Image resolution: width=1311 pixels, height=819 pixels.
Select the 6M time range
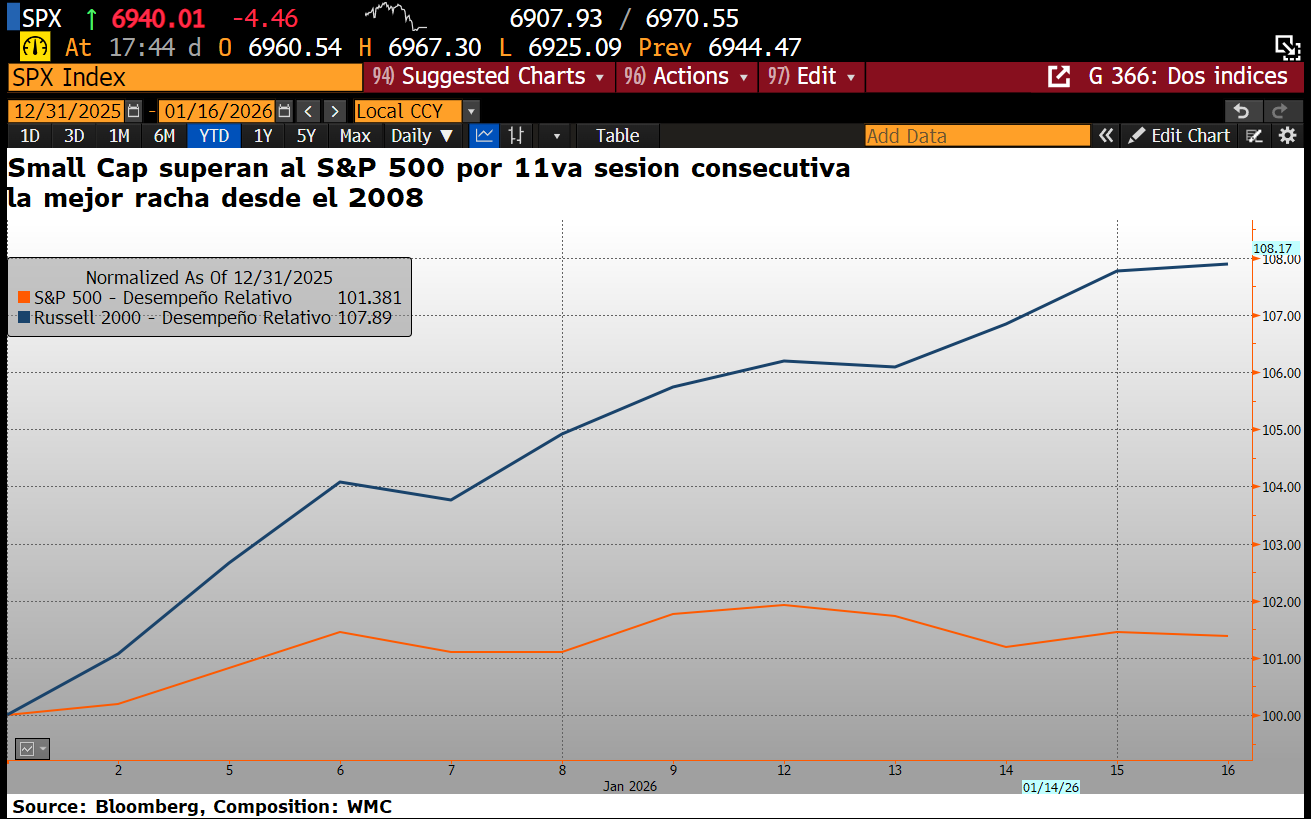tap(164, 135)
